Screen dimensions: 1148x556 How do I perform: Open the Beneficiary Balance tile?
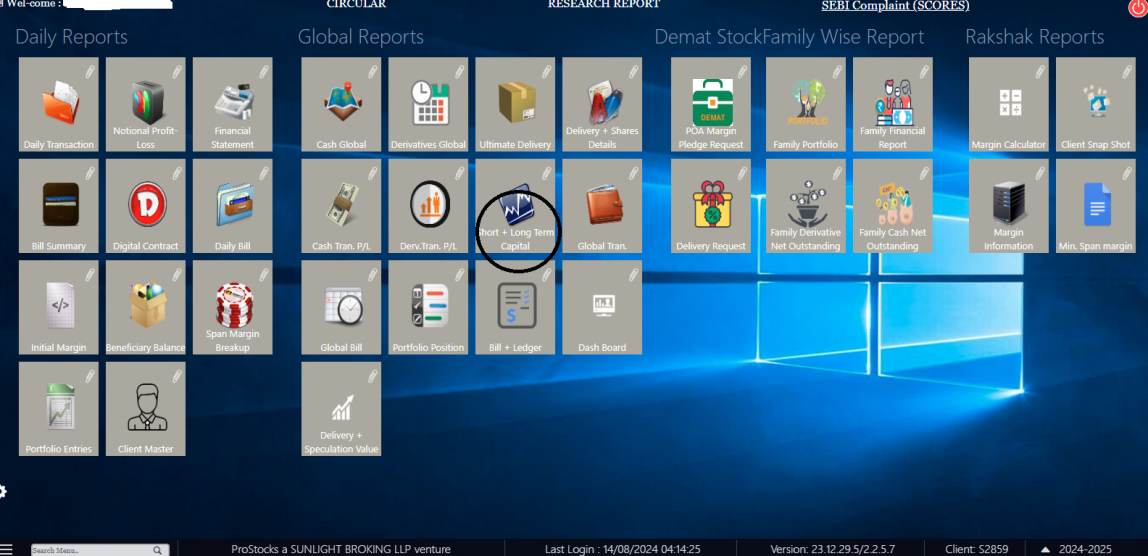pos(146,308)
